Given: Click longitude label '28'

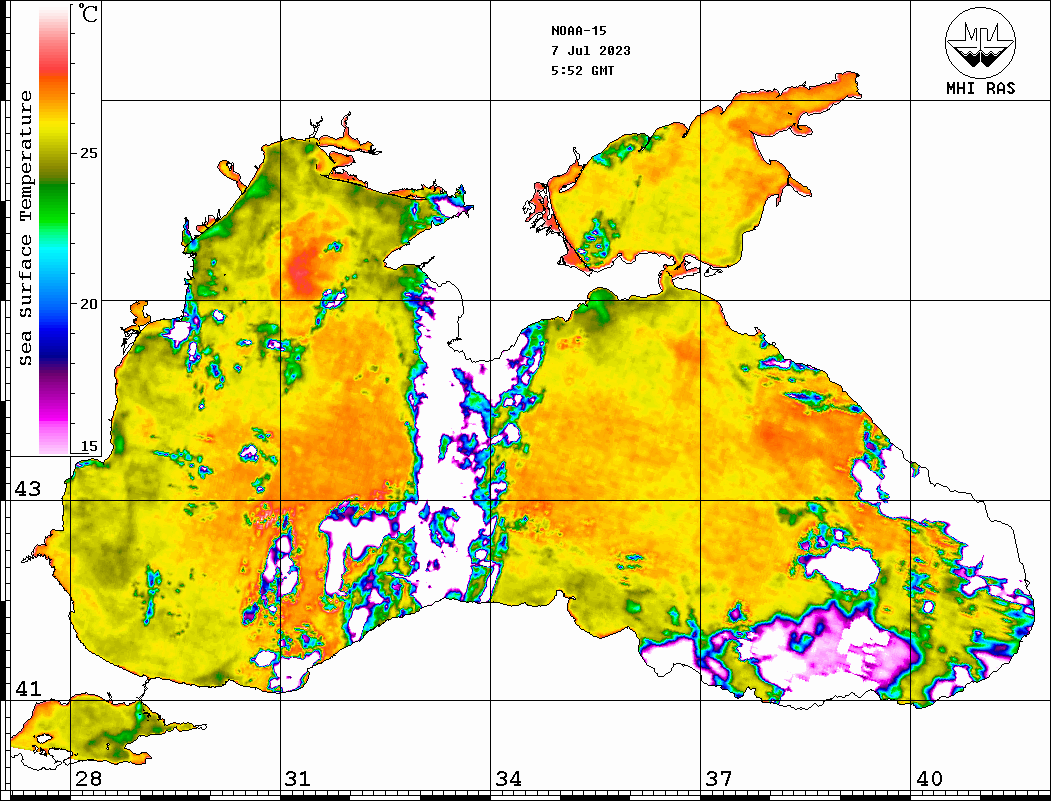Looking at the screenshot, I should (88, 779).
